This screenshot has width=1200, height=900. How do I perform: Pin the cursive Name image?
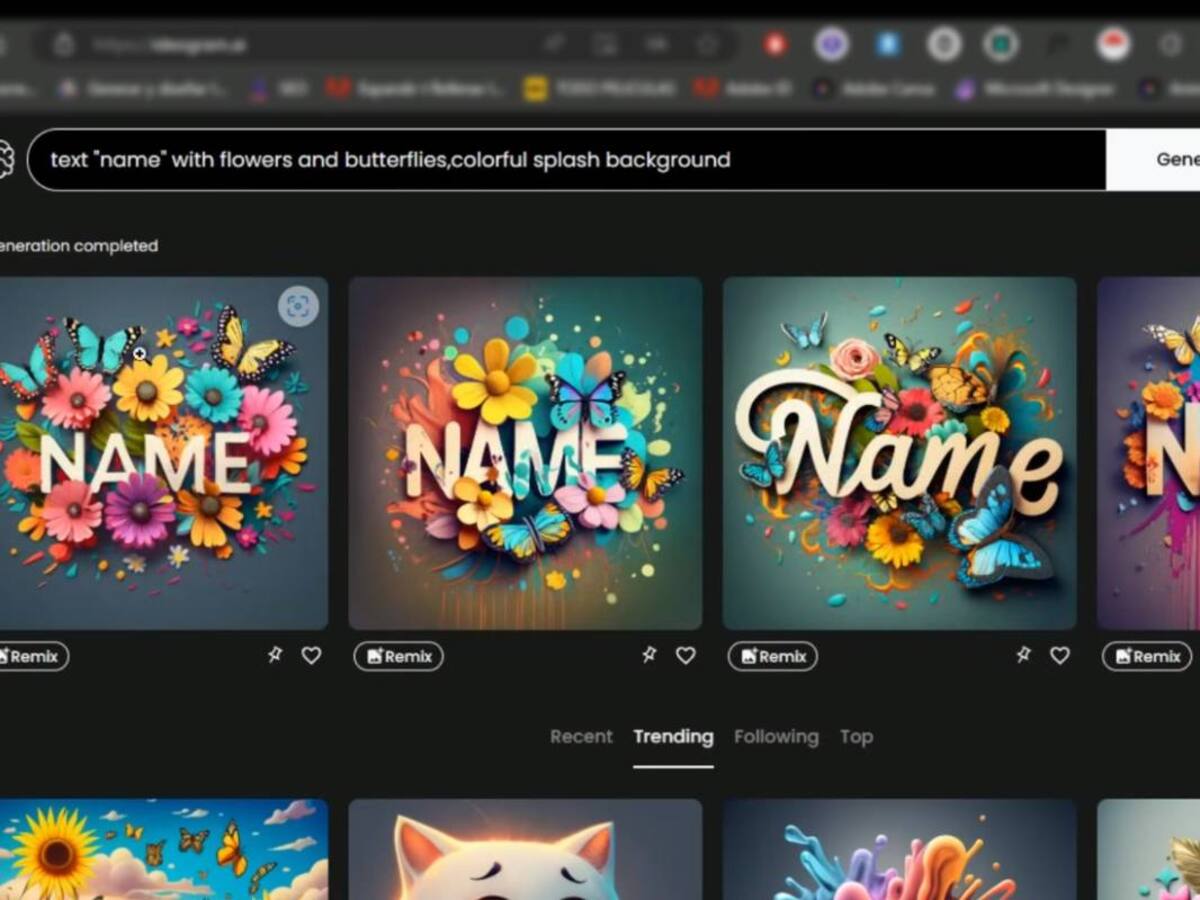(x=1023, y=655)
